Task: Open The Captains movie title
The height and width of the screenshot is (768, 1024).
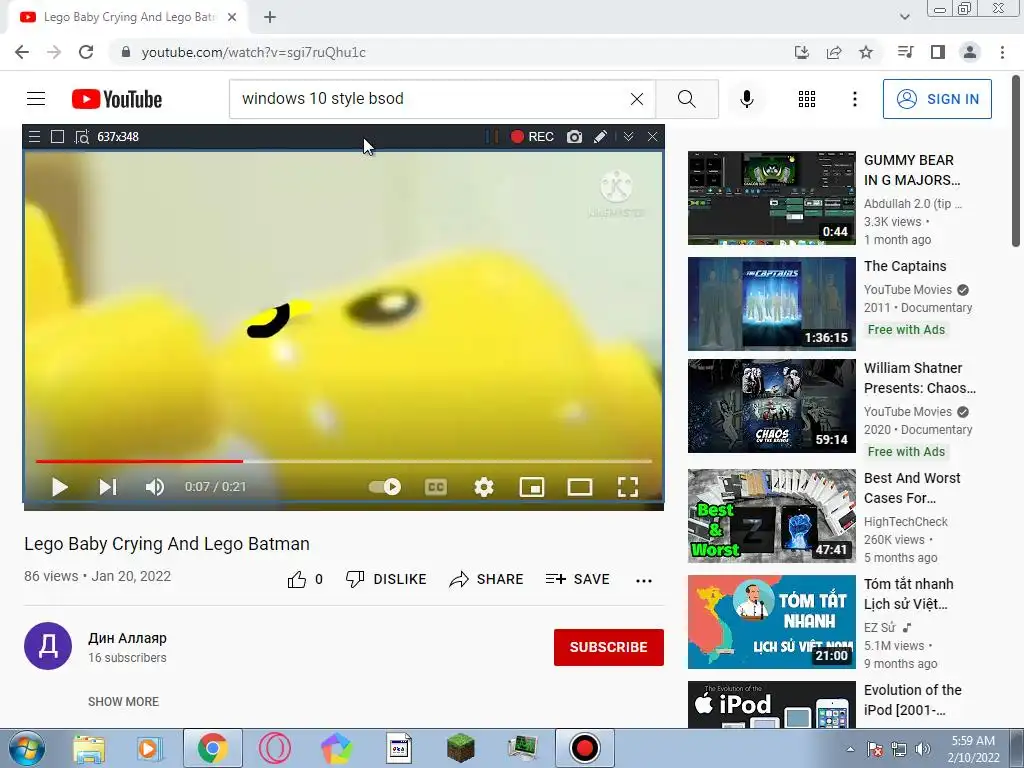Action: 904,266
